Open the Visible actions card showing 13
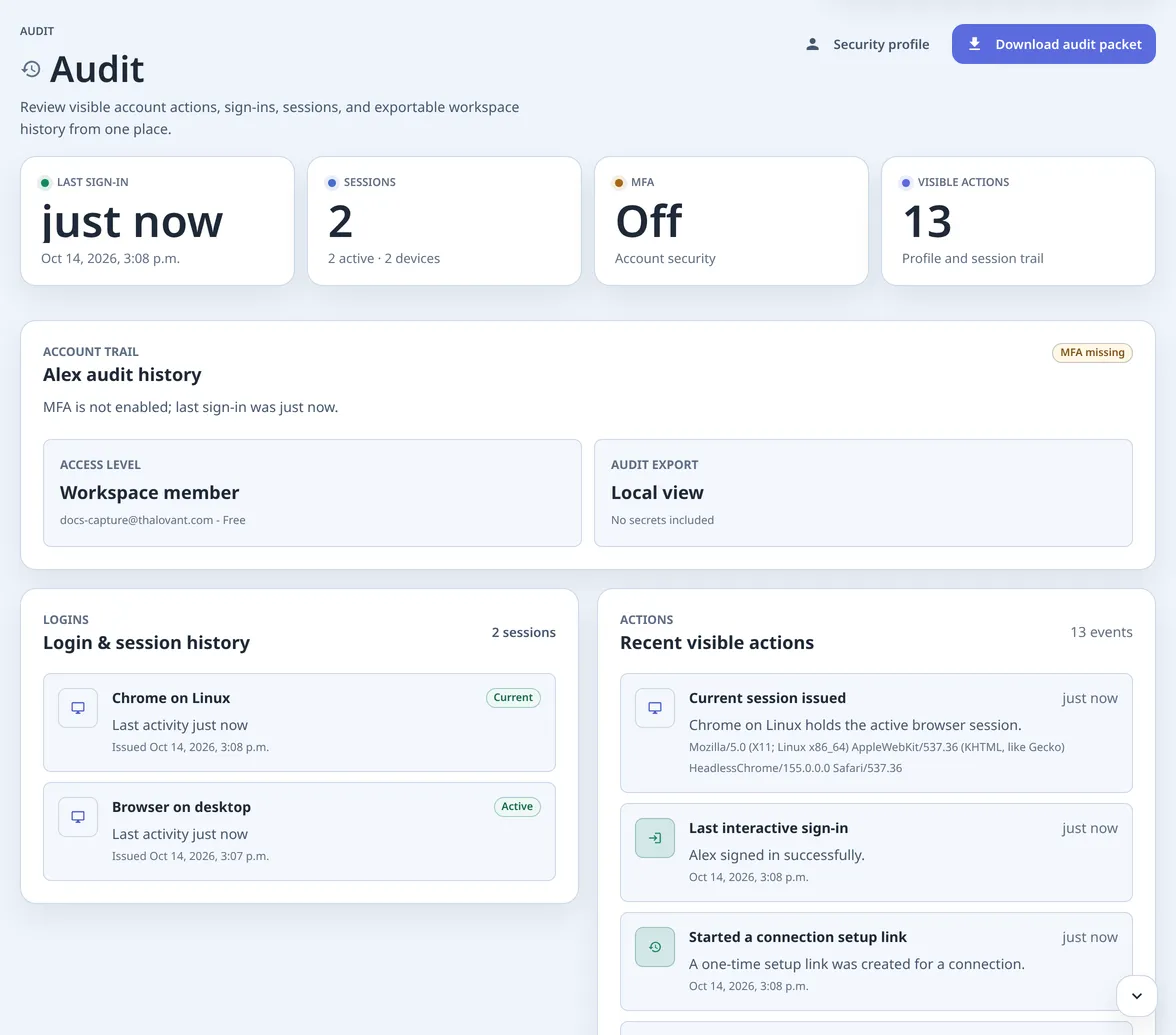Image resolution: width=1176 pixels, height=1035 pixels. (x=1018, y=220)
